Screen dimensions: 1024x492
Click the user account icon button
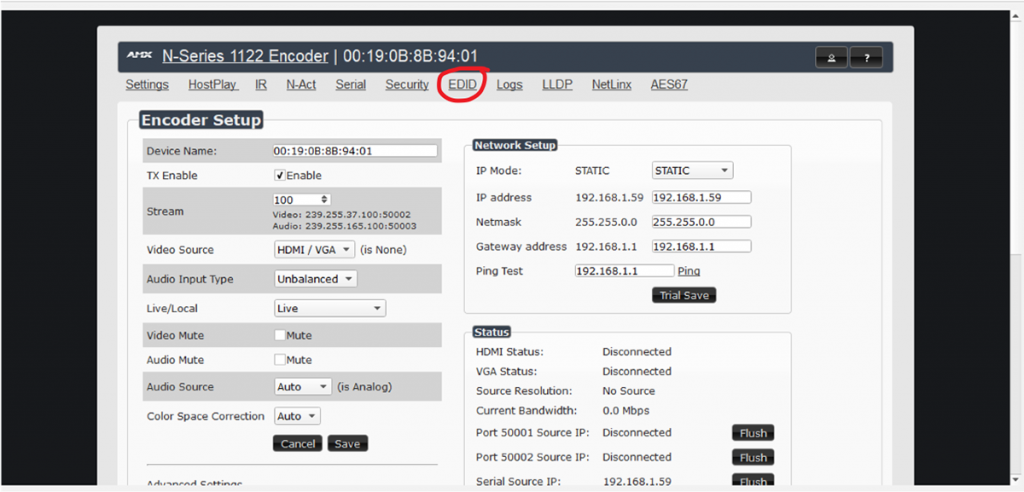point(831,57)
